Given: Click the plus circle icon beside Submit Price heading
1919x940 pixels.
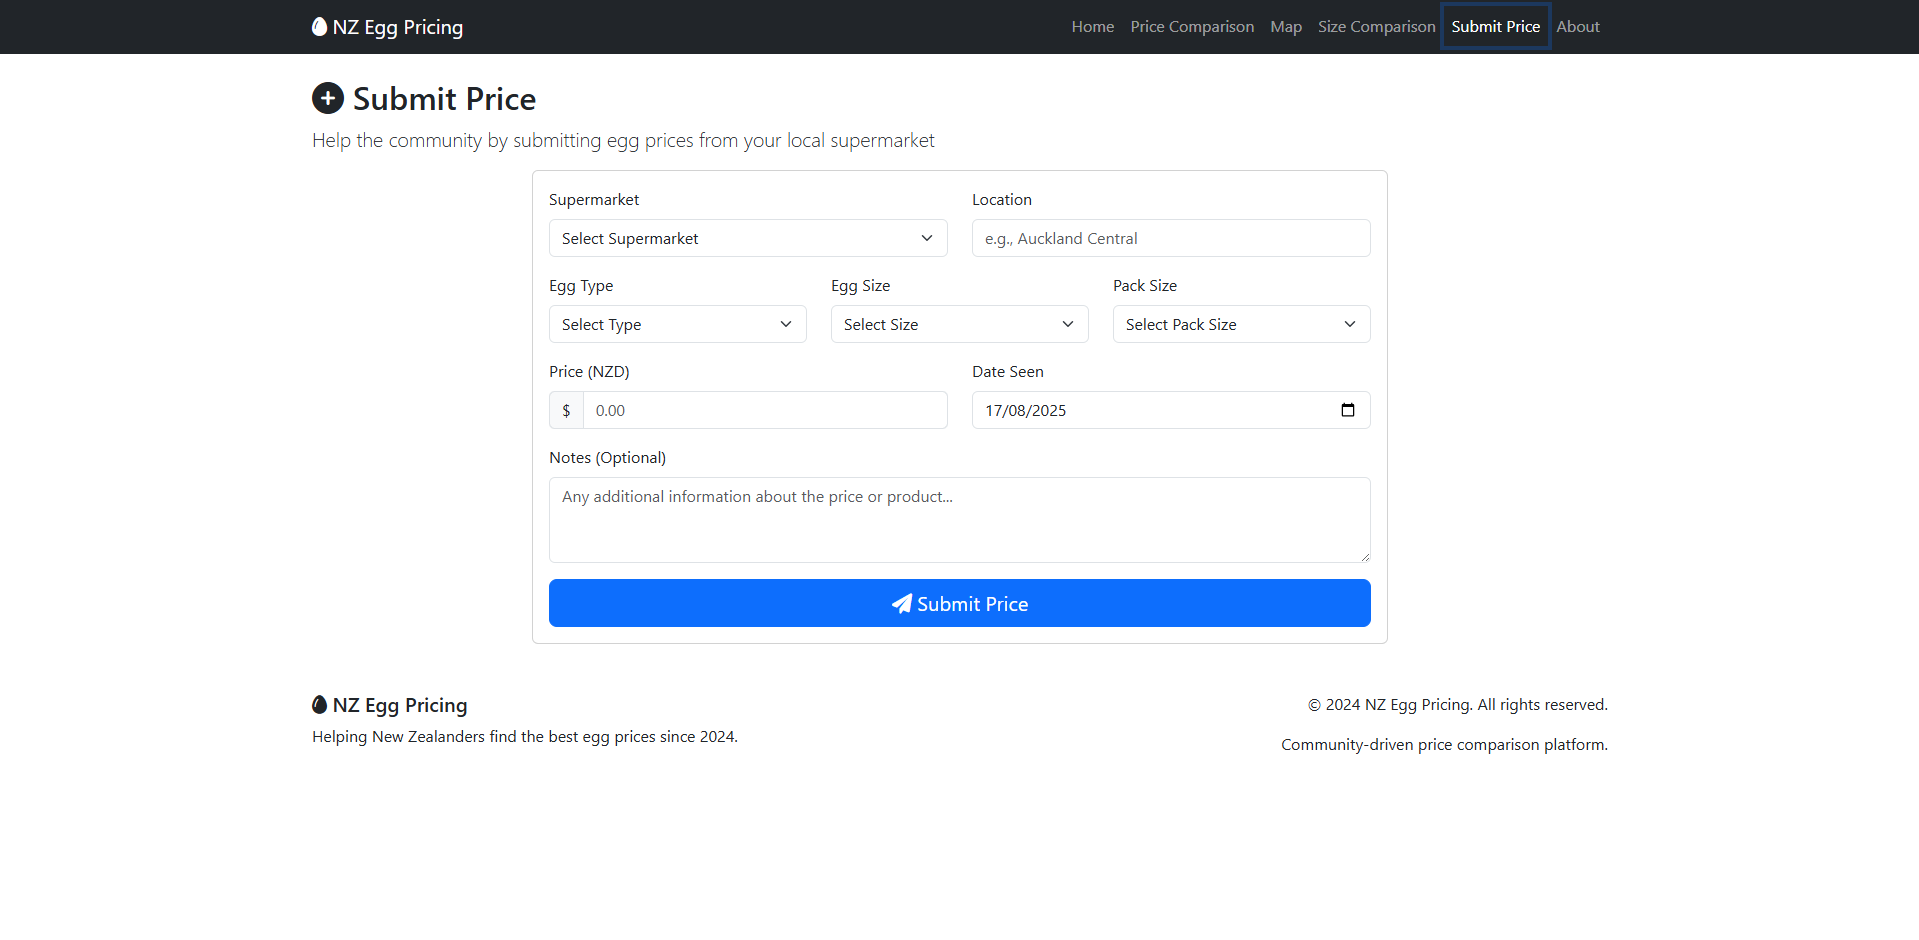Looking at the screenshot, I should pyautogui.click(x=328, y=98).
